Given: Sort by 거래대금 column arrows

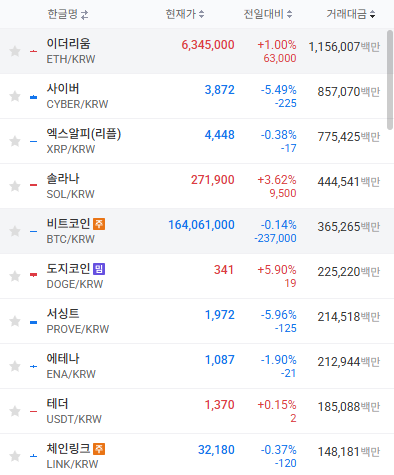Looking at the screenshot, I should pyautogui.click(x=372, y=14).
